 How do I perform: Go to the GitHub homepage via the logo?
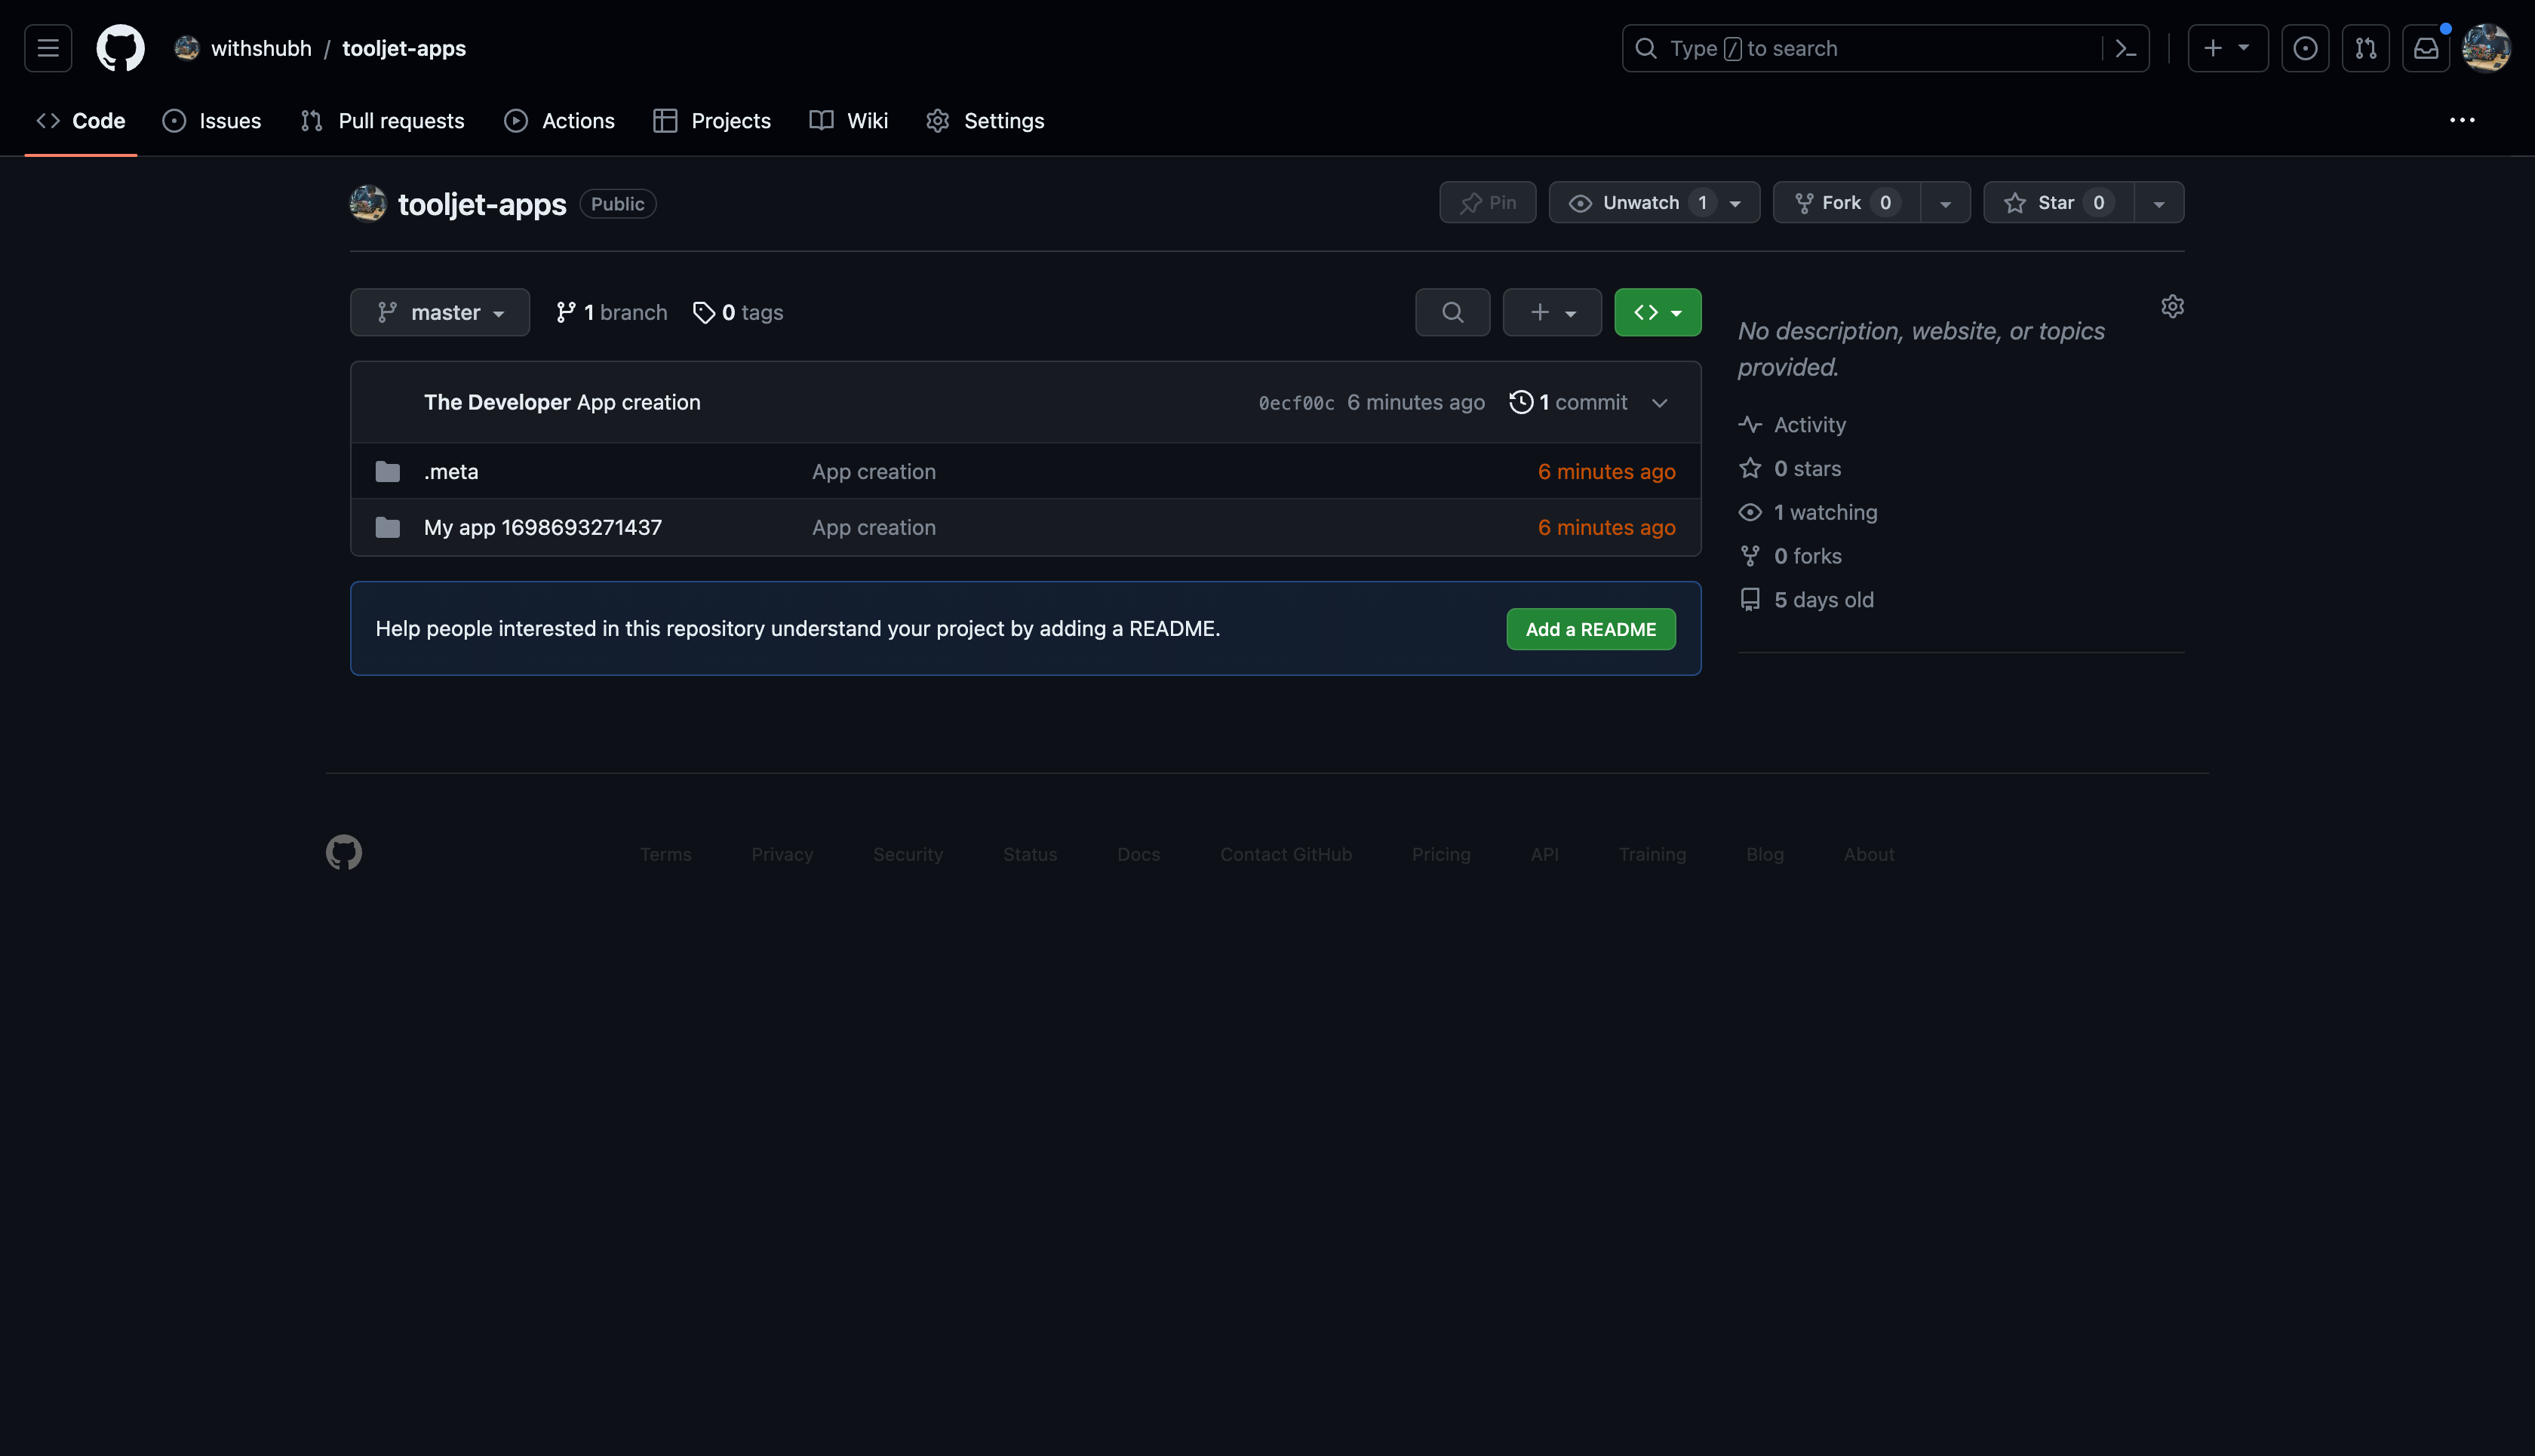pos(120,48)
